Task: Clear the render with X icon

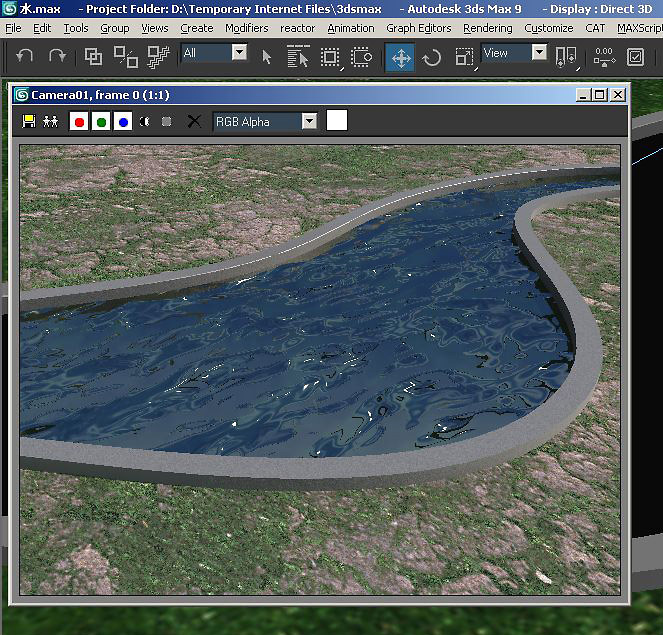Action: (194, 122)
